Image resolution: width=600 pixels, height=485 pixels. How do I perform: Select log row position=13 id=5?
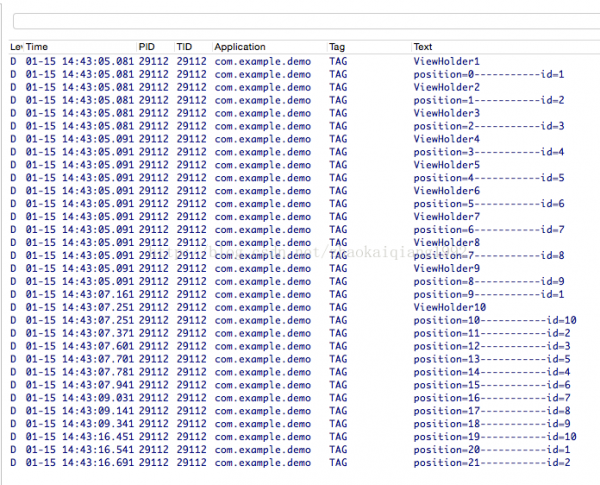[x=304, y=359]
